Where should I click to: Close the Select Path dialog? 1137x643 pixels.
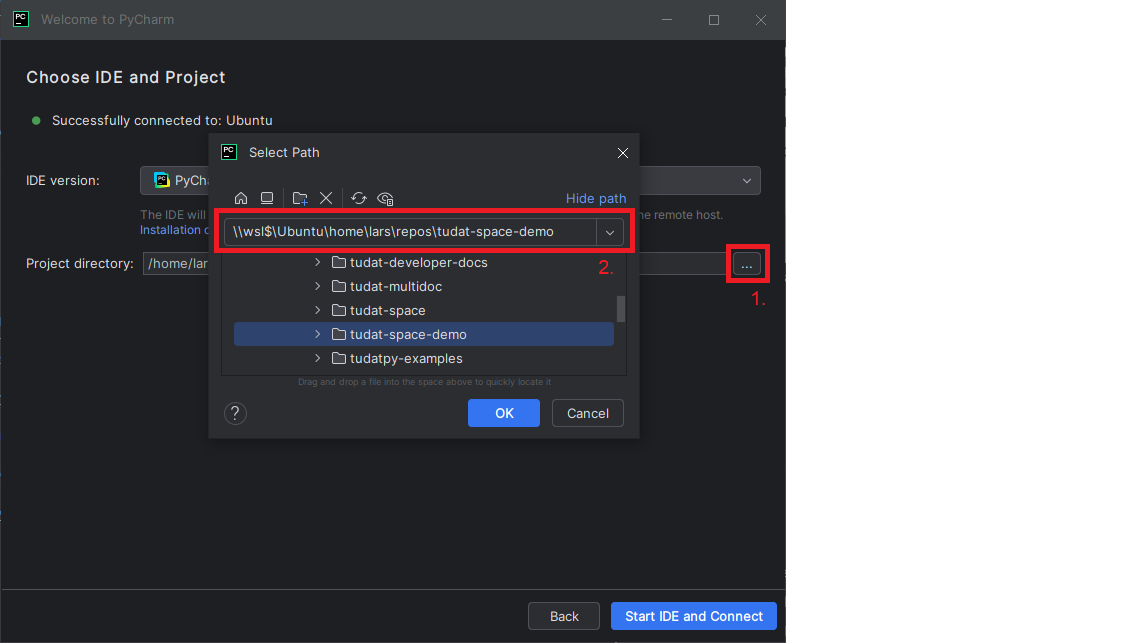point(622,152)
